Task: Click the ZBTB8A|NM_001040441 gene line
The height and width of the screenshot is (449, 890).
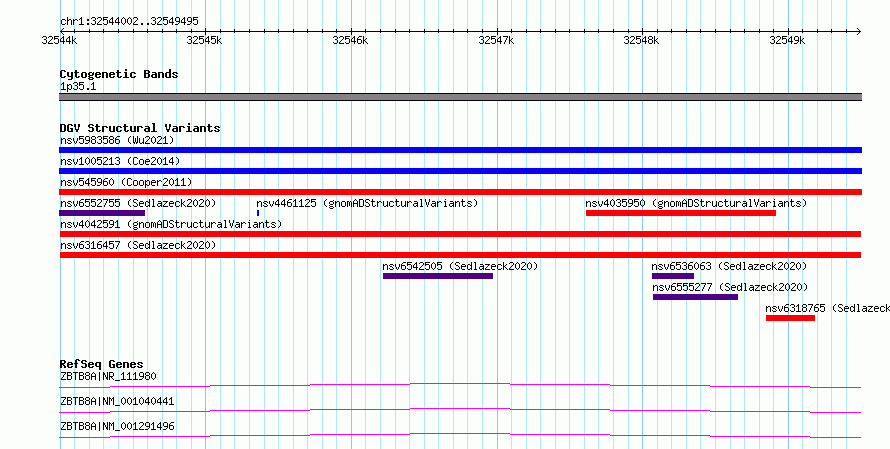Action: [460, 410]
